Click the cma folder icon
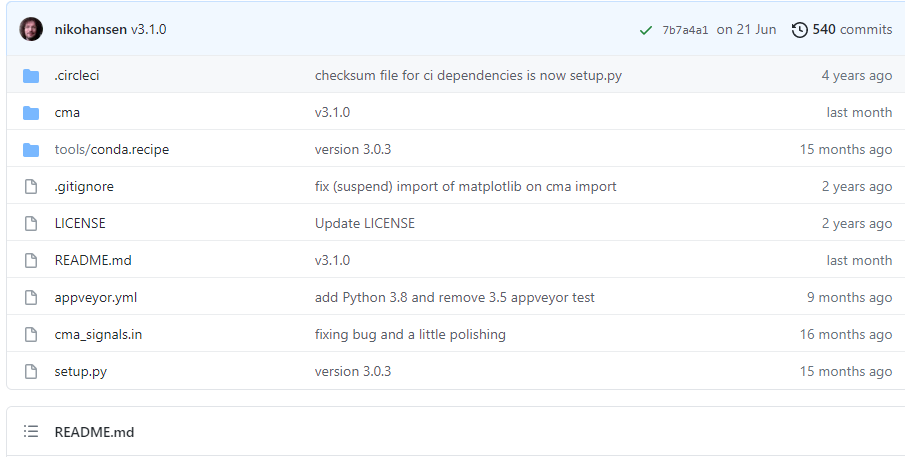This screenshot has width=905, height=457. (x=31, y=113)
